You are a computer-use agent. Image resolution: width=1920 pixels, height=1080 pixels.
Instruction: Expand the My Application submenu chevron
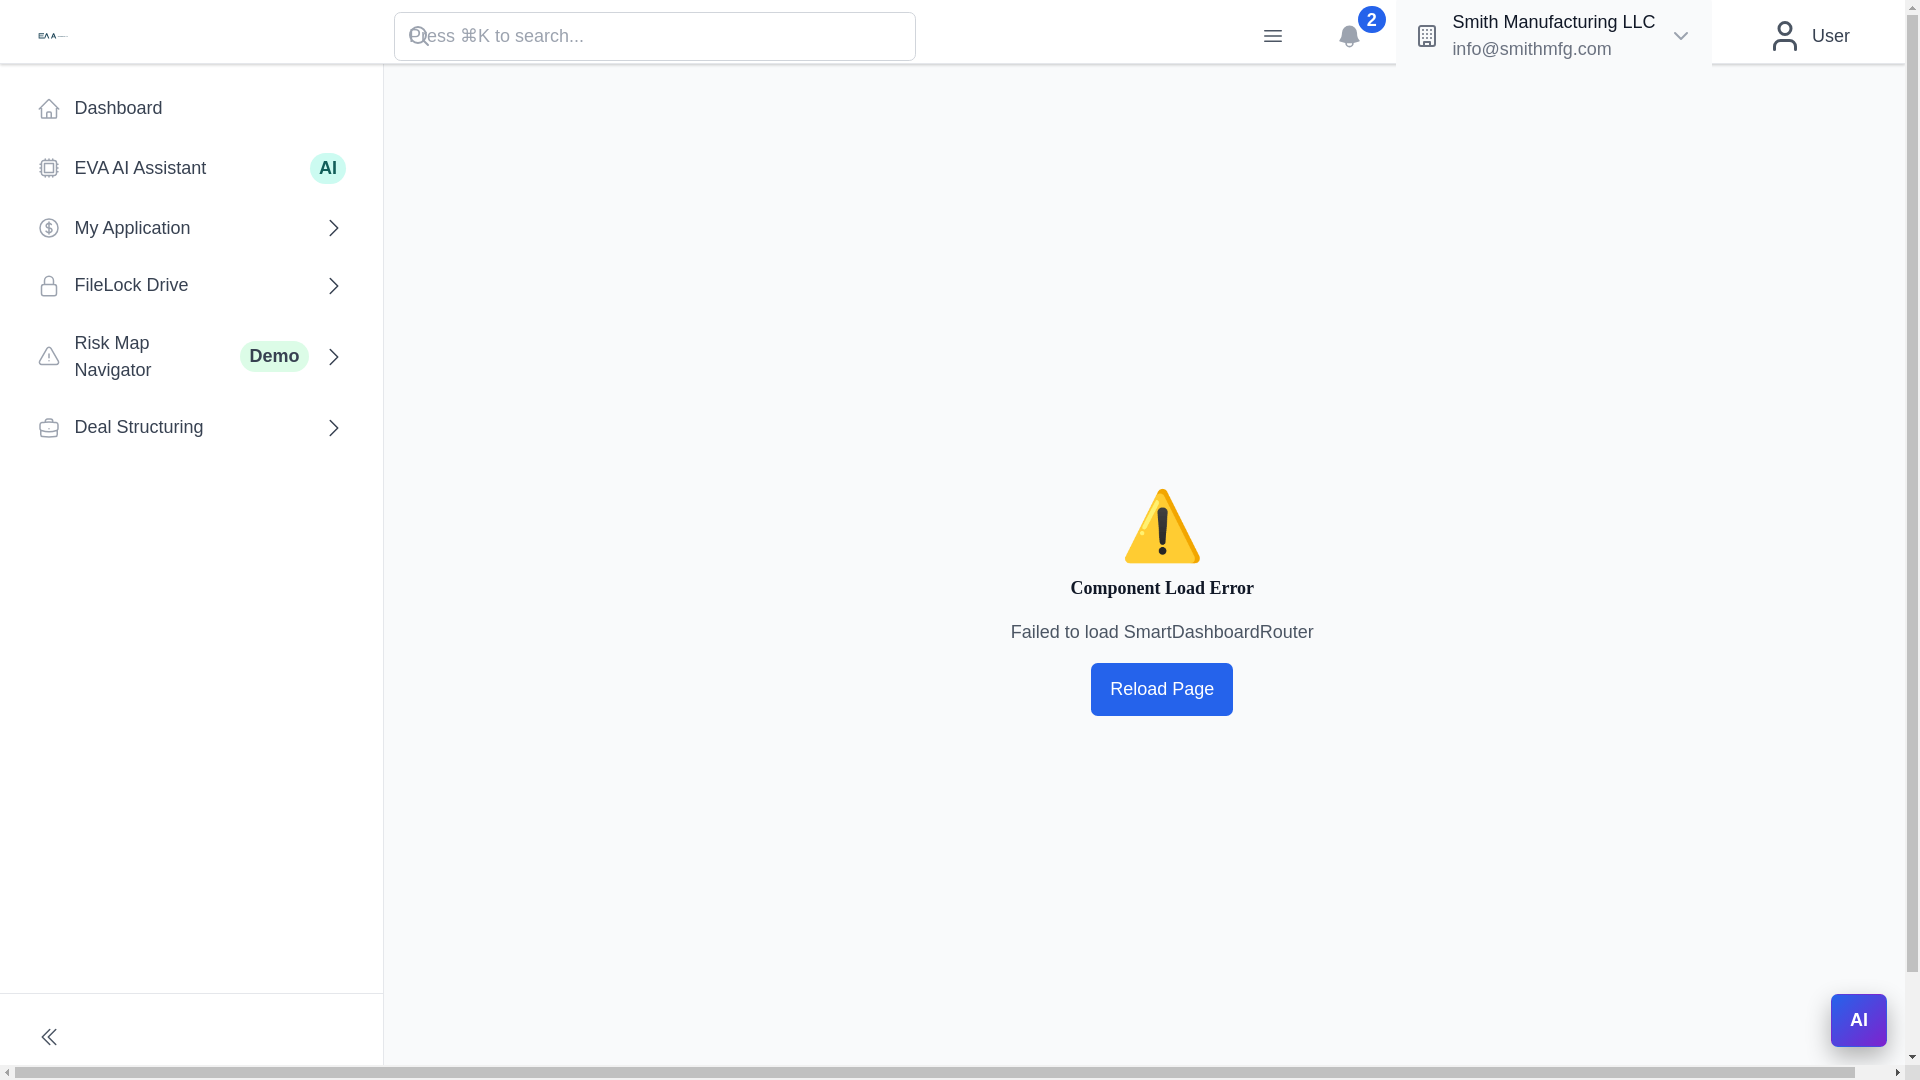pos(334,228)
